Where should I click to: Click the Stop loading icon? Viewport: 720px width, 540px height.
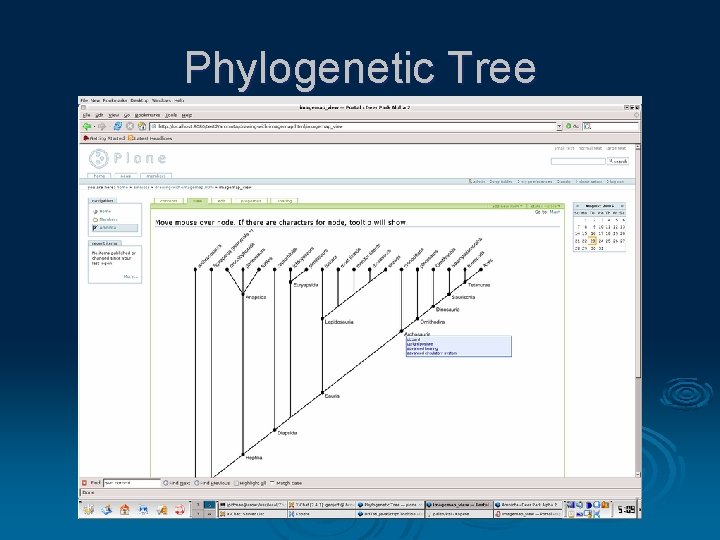[x=130, y=126]
